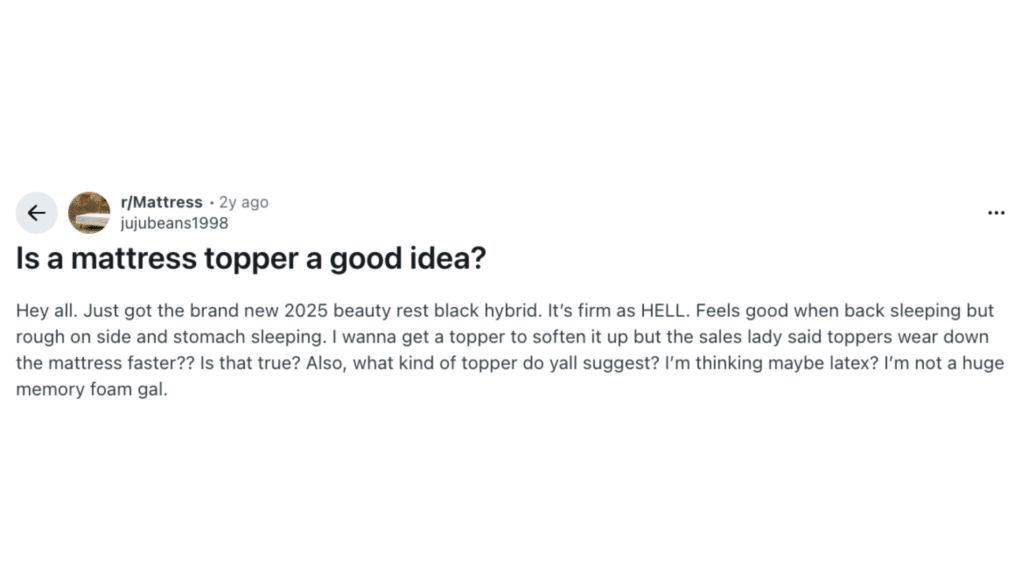Select the post body text
This screenshot has height=576, width=1024.
coord(500,350)
